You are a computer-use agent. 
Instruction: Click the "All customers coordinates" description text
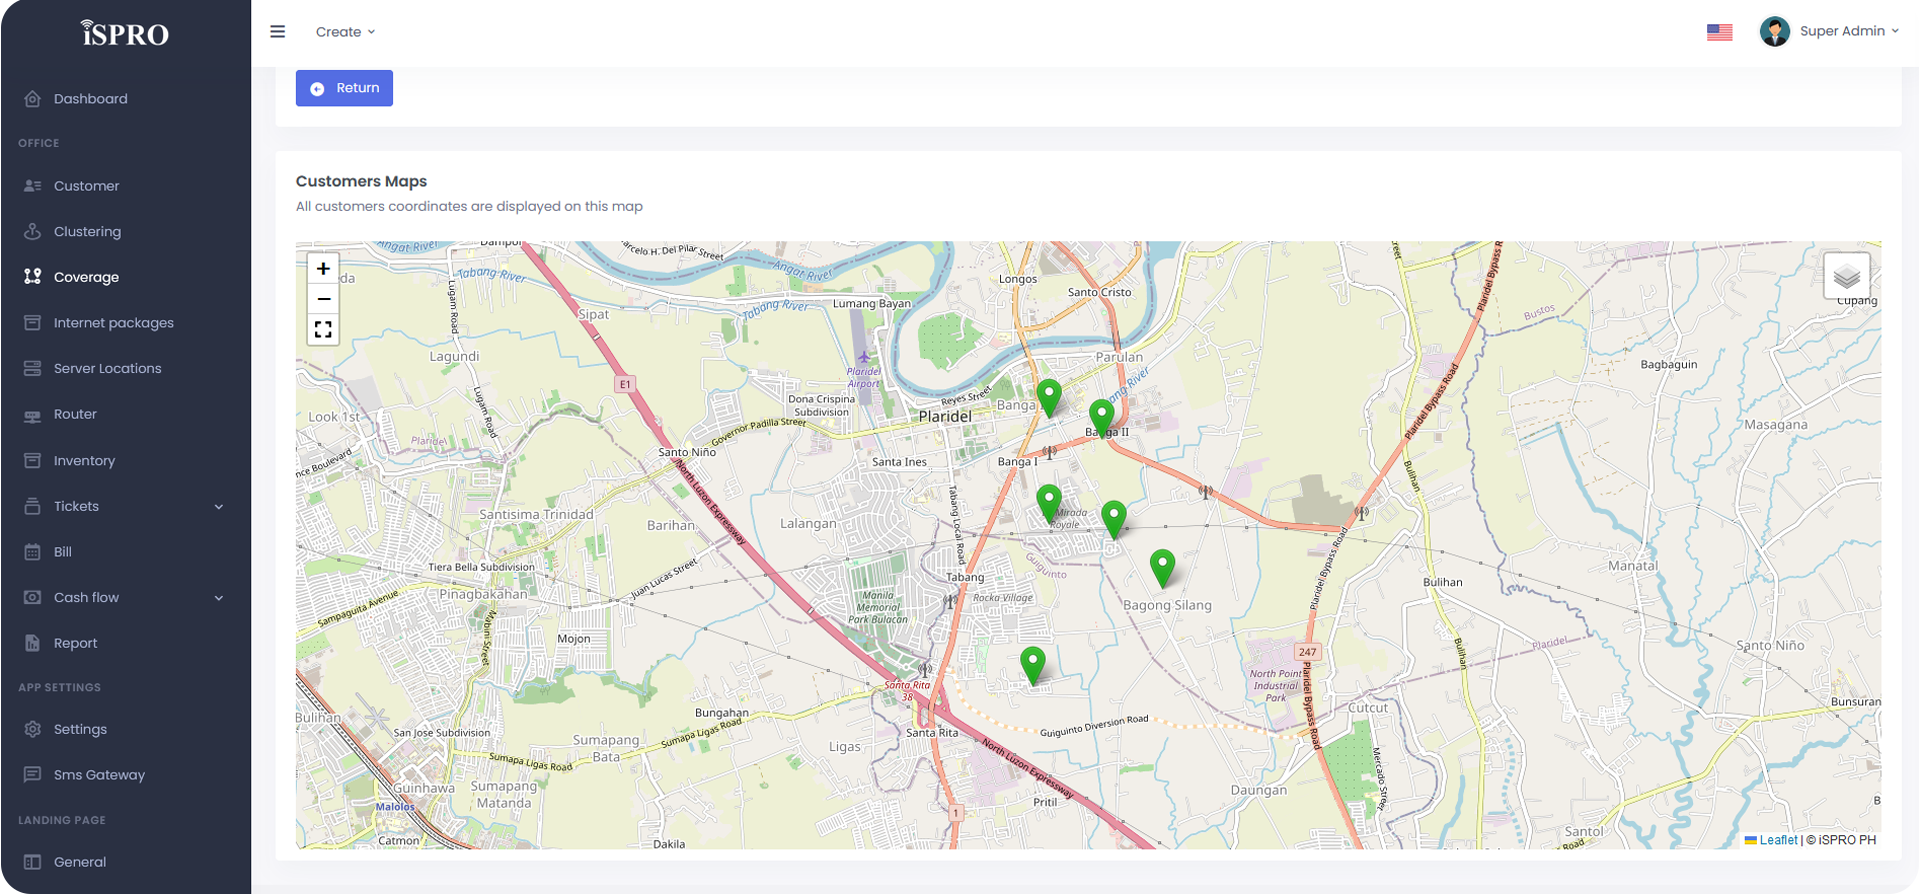[469, 206]
